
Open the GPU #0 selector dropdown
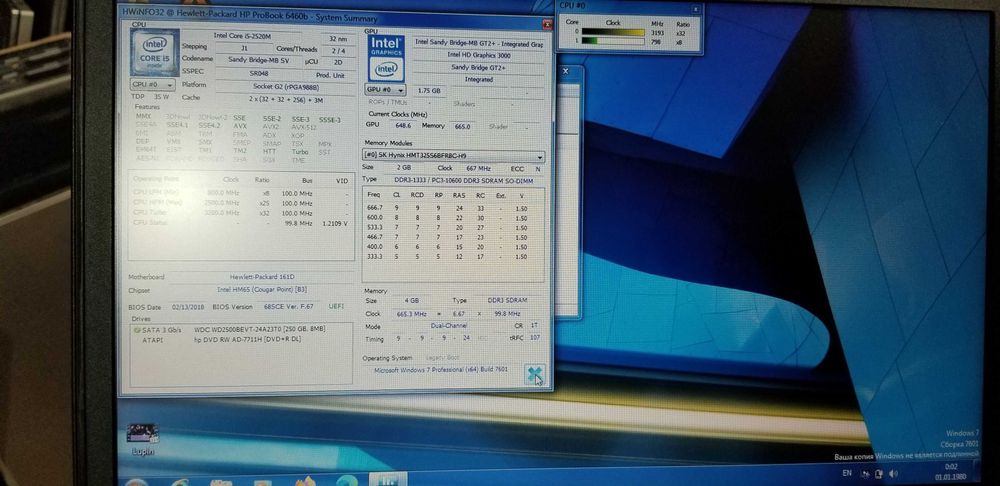click(x=385, y=90)
